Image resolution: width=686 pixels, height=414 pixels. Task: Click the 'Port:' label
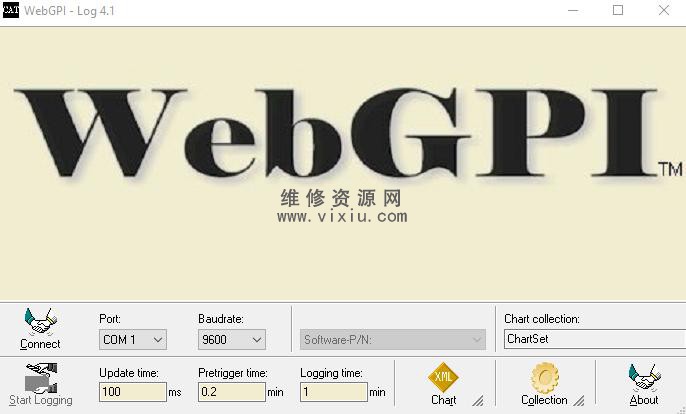tap(110, 319)
